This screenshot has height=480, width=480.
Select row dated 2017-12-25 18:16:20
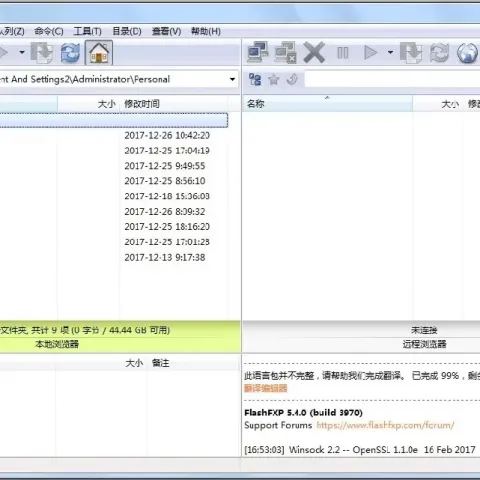[114, 227]
